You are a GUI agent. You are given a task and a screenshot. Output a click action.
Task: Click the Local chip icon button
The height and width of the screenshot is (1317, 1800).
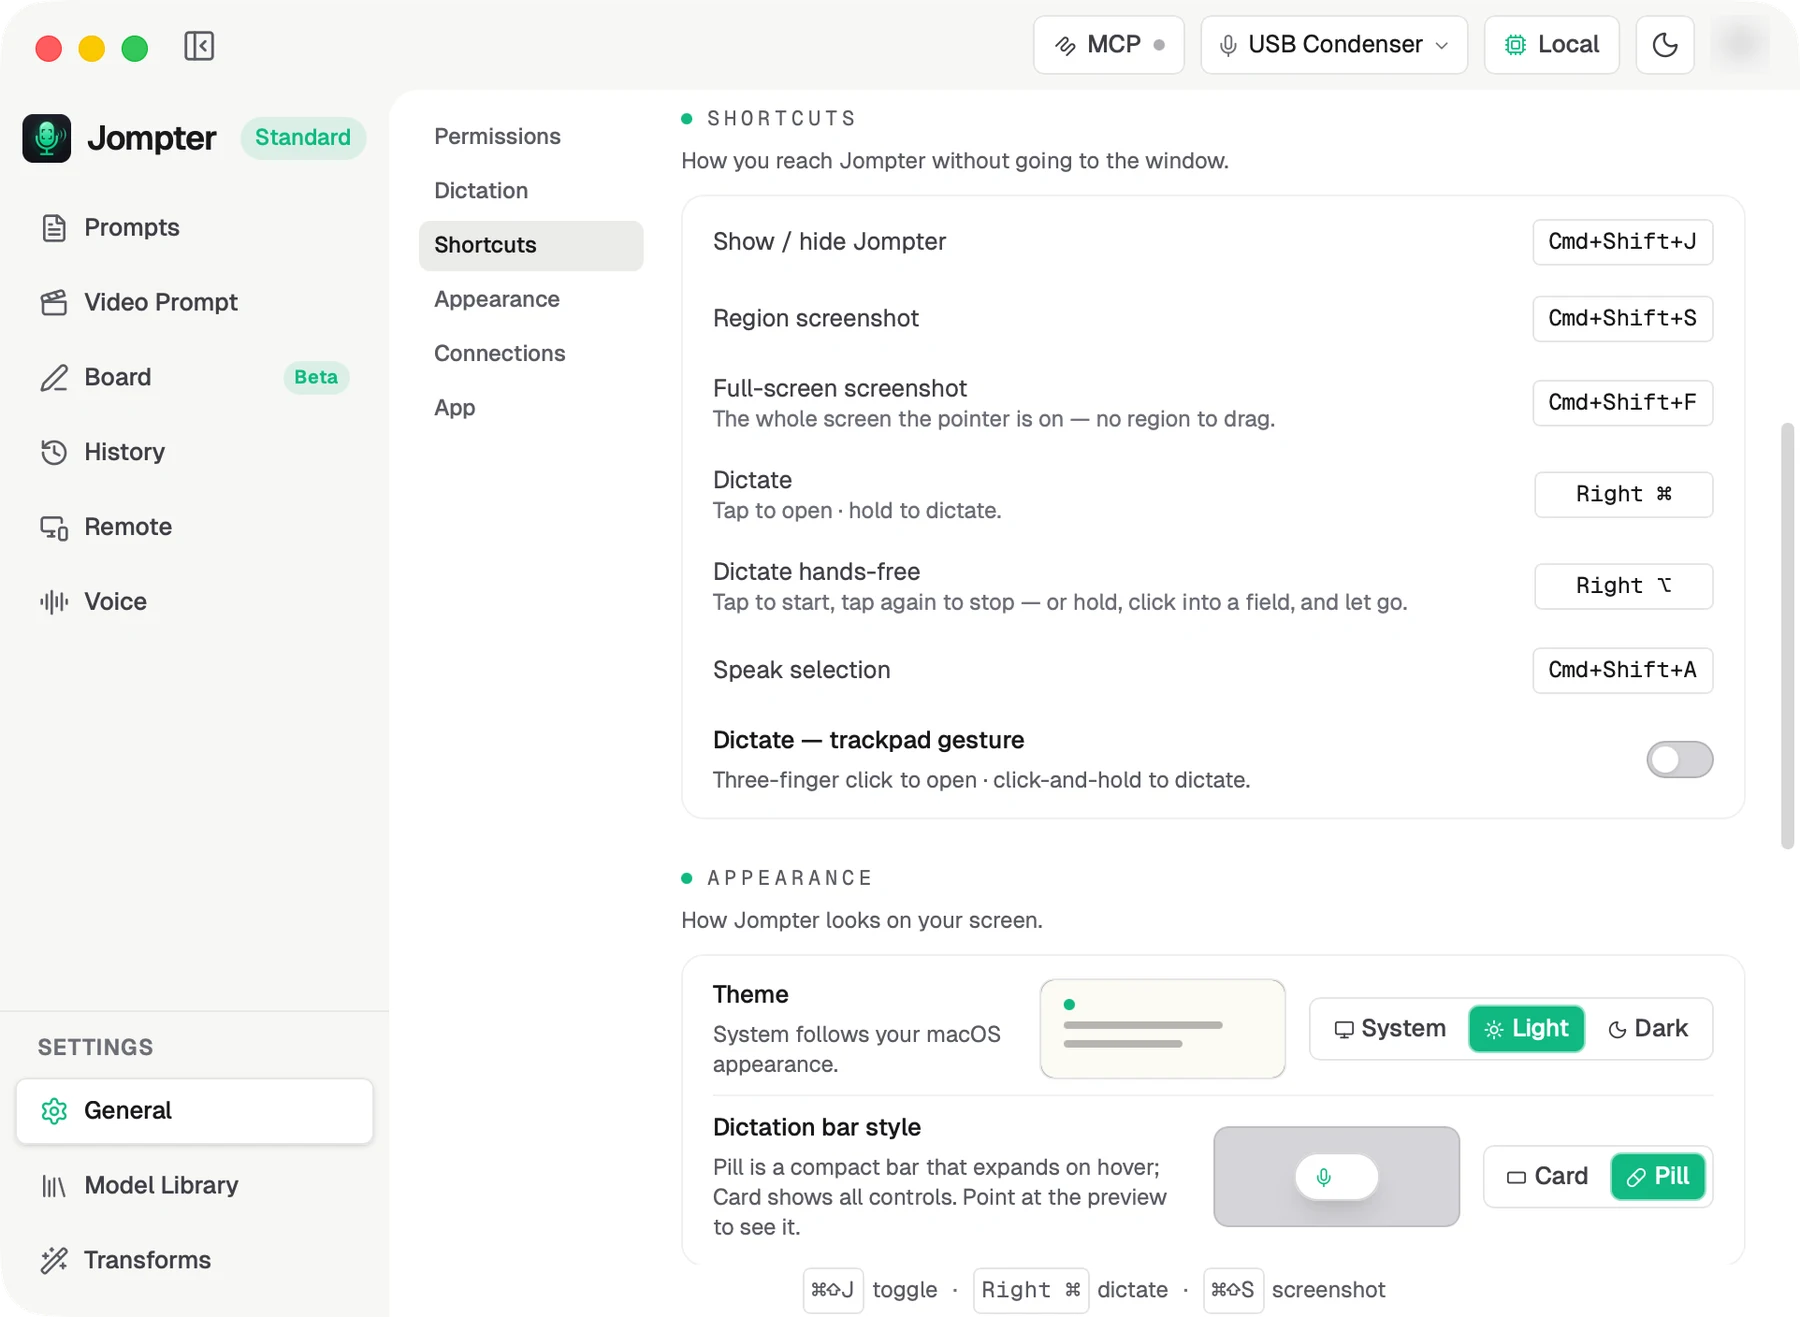pyautogui.click(x=1552, y=45)
